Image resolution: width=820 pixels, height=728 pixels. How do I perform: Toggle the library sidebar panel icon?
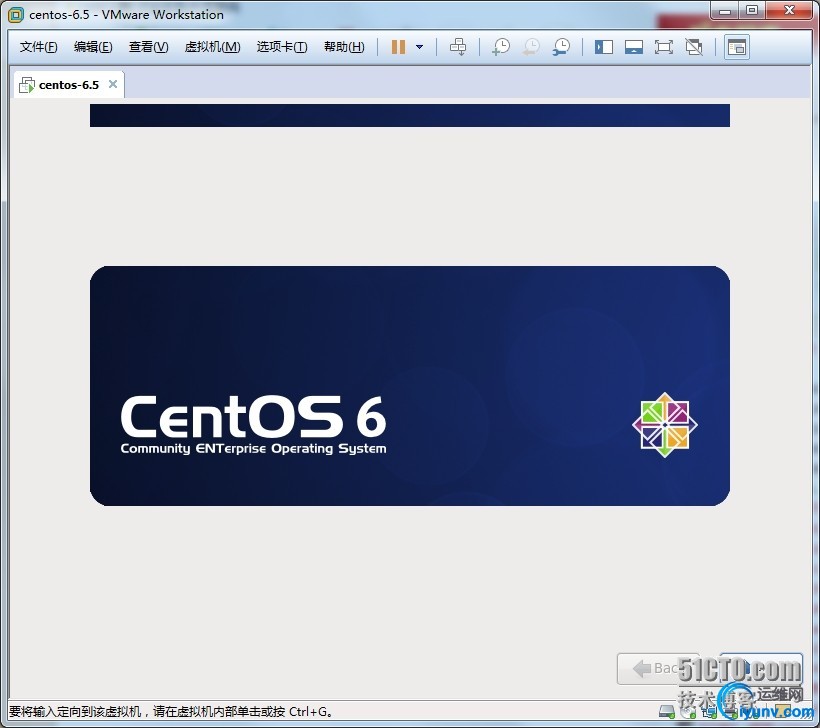[604, 47]
